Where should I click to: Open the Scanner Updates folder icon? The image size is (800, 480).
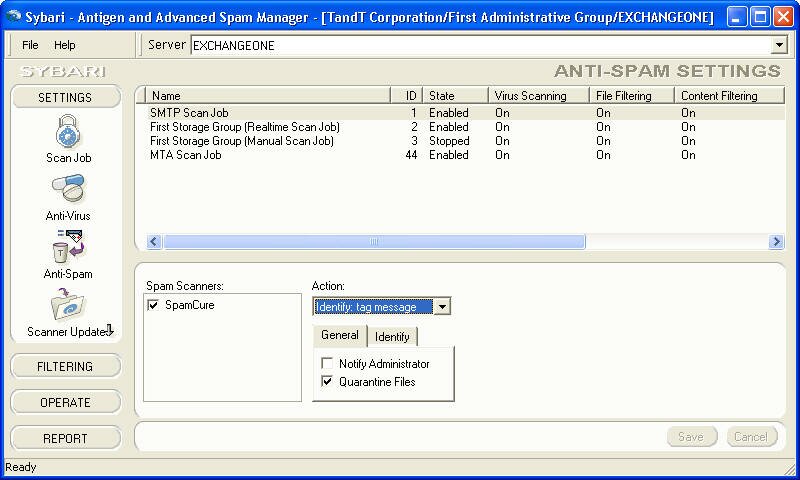[x=68, y=305]
